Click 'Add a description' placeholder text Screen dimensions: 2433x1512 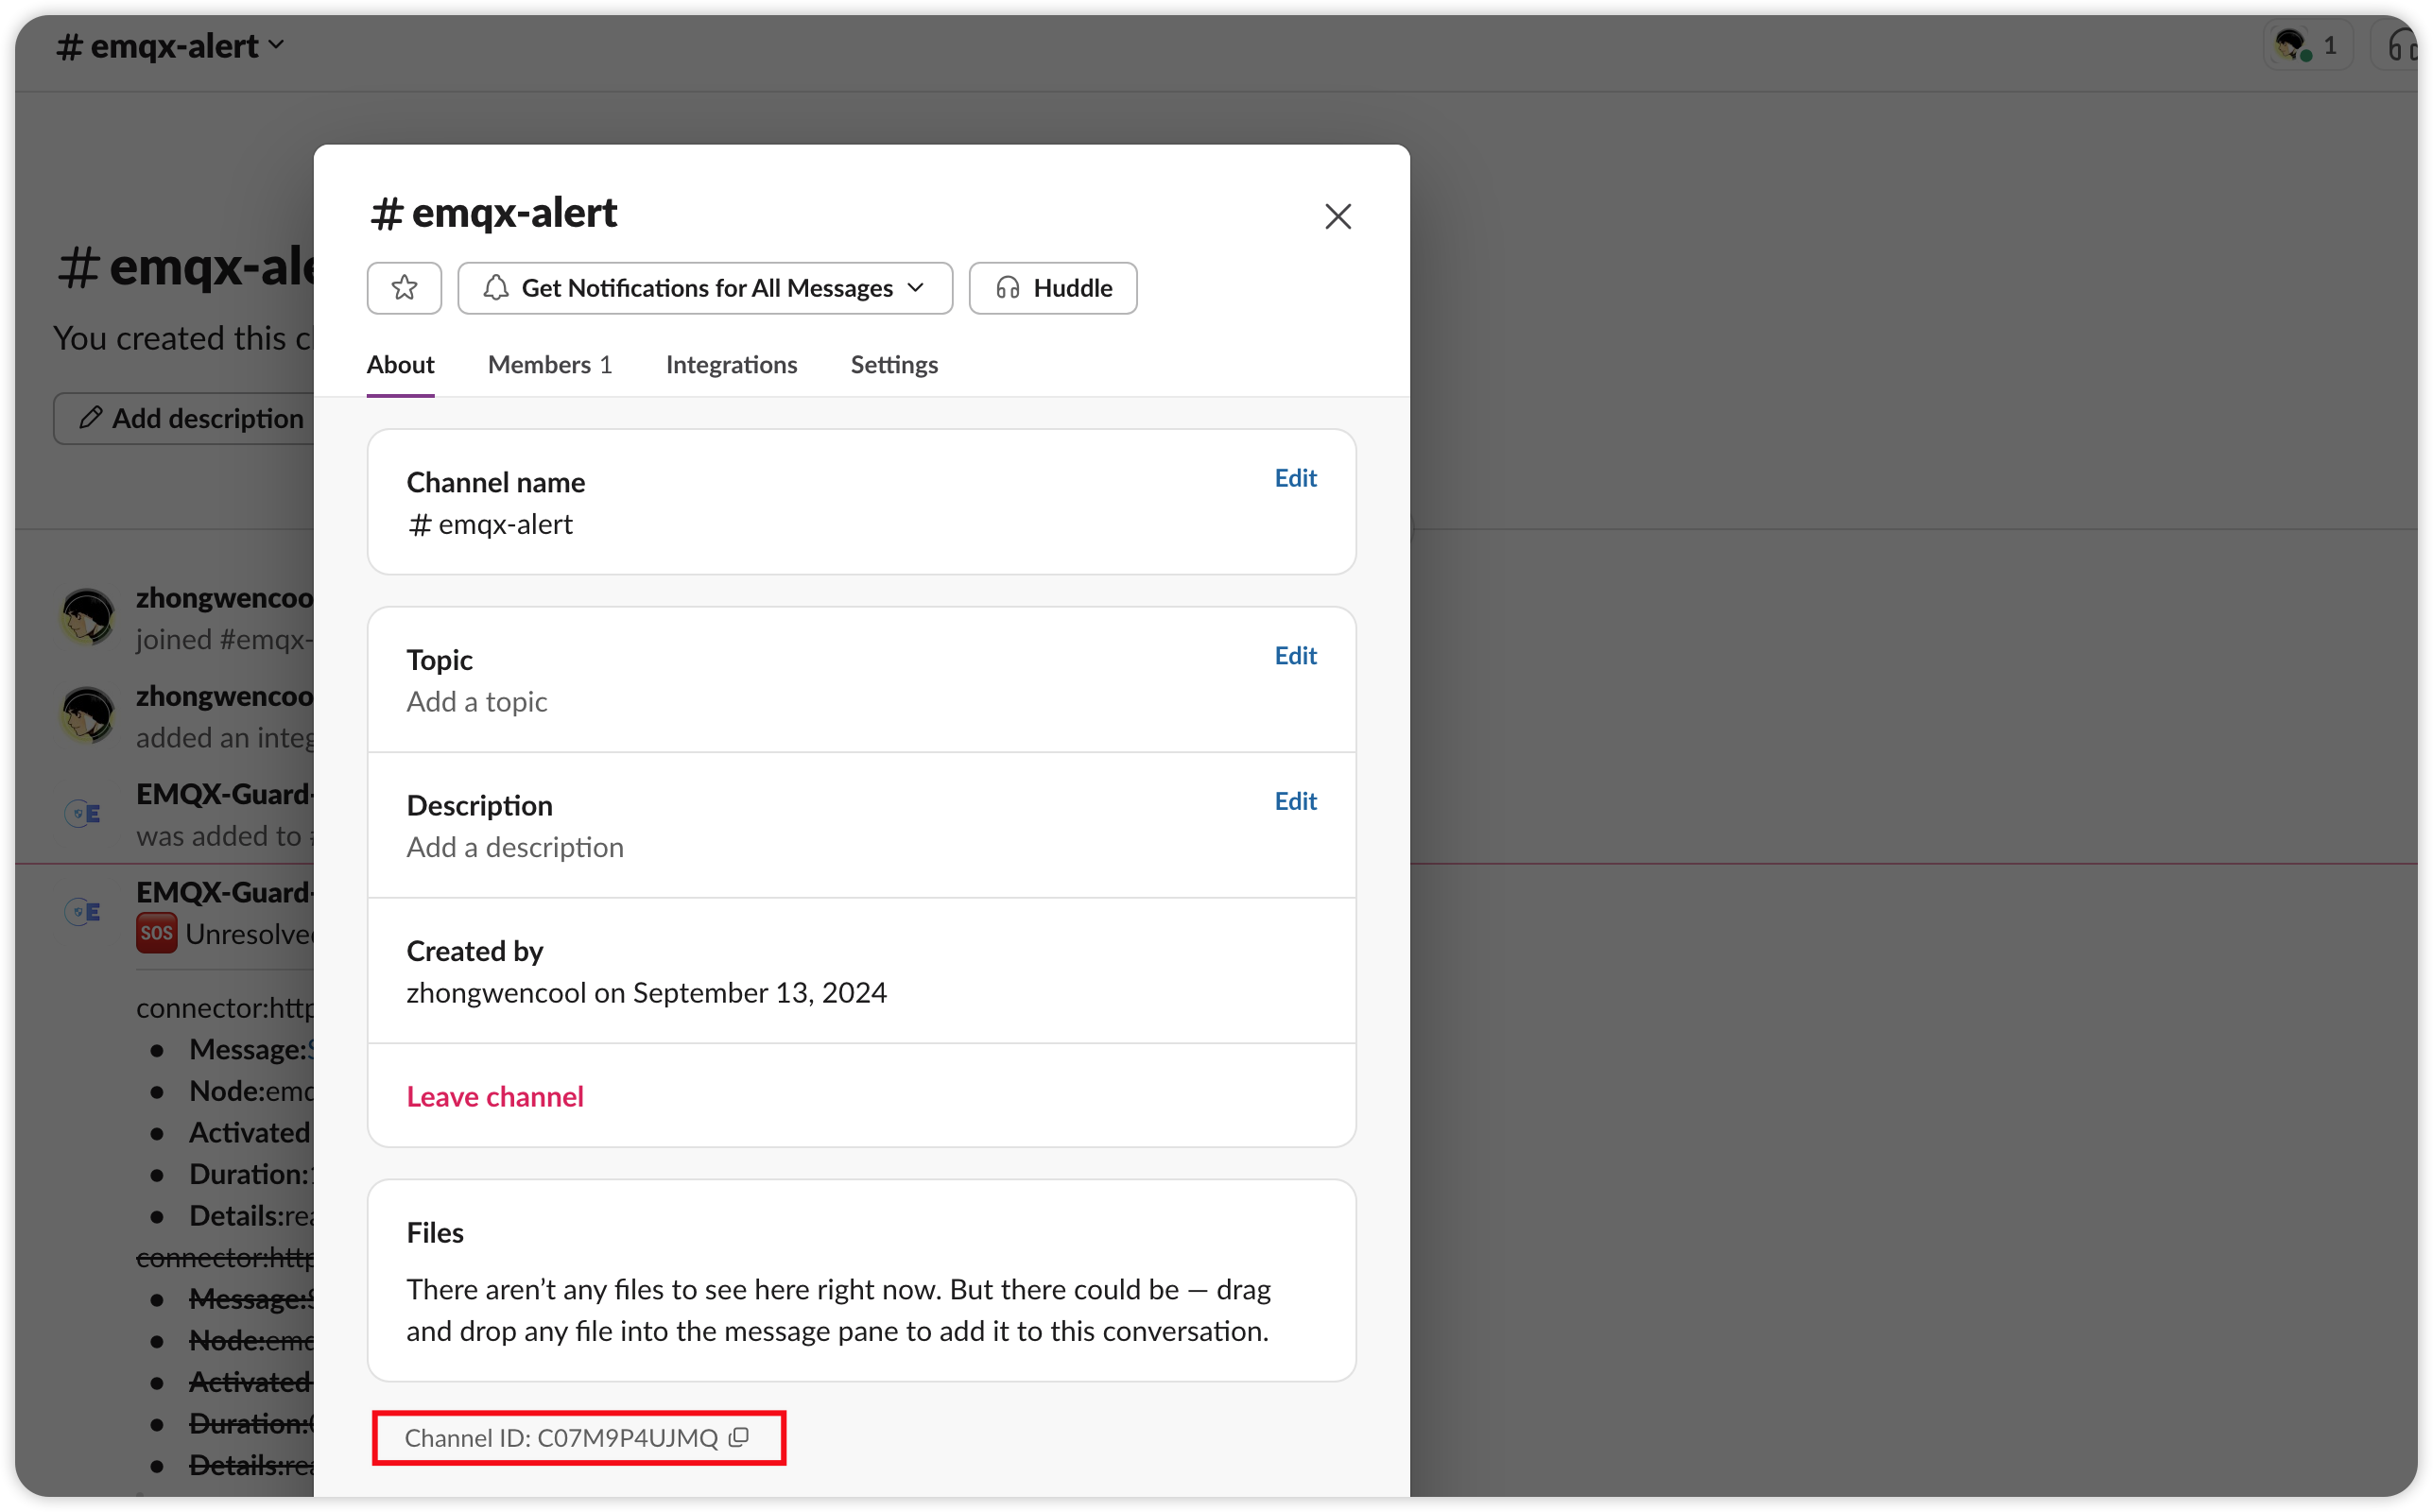515,847
